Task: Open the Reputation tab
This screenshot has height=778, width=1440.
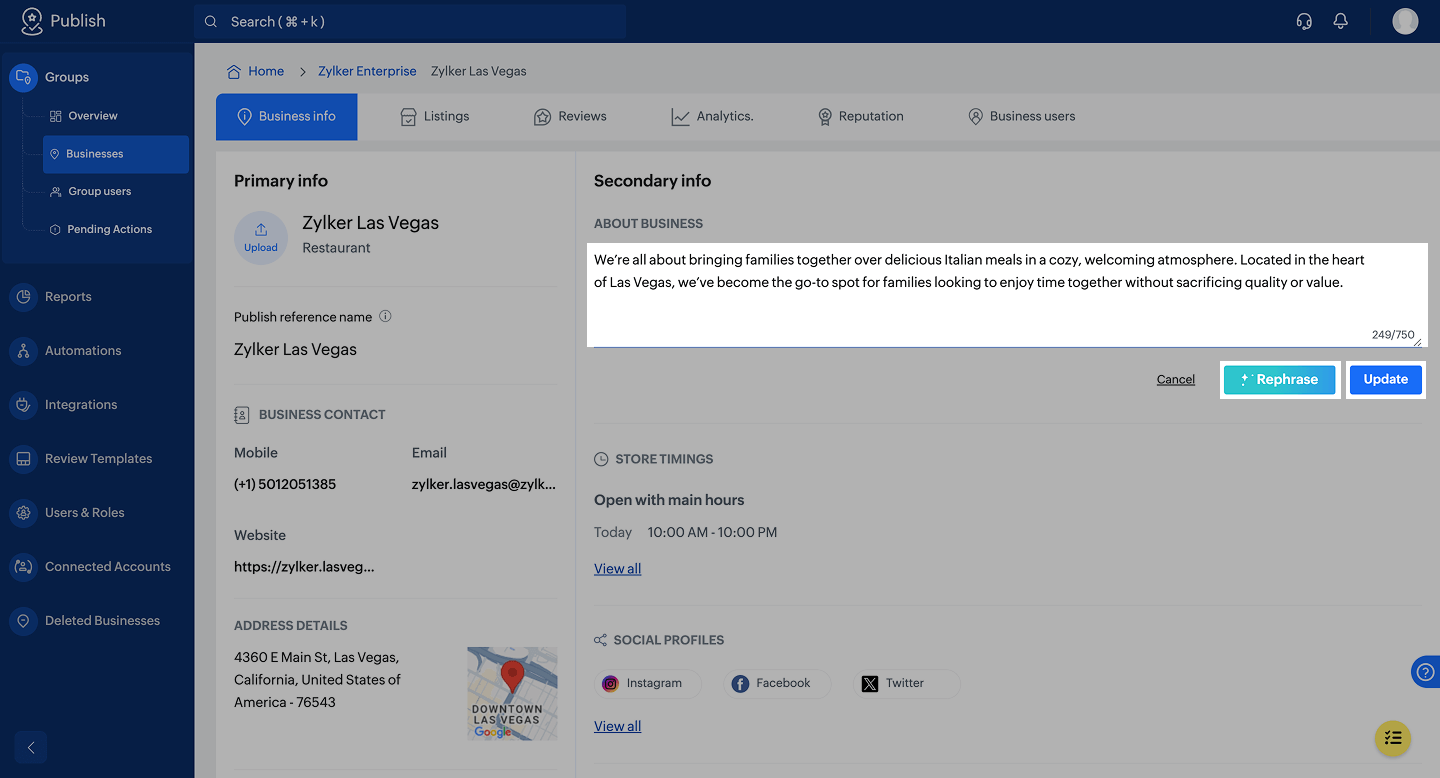Action: (x=860, y=117)
